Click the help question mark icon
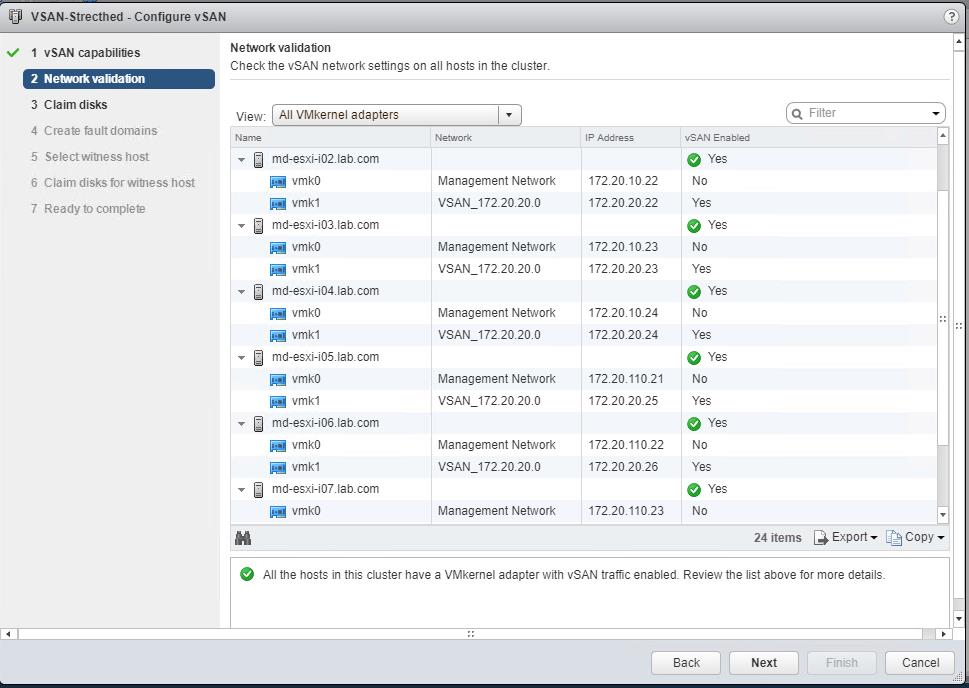969x688 pixels. (x=952, y=17)
